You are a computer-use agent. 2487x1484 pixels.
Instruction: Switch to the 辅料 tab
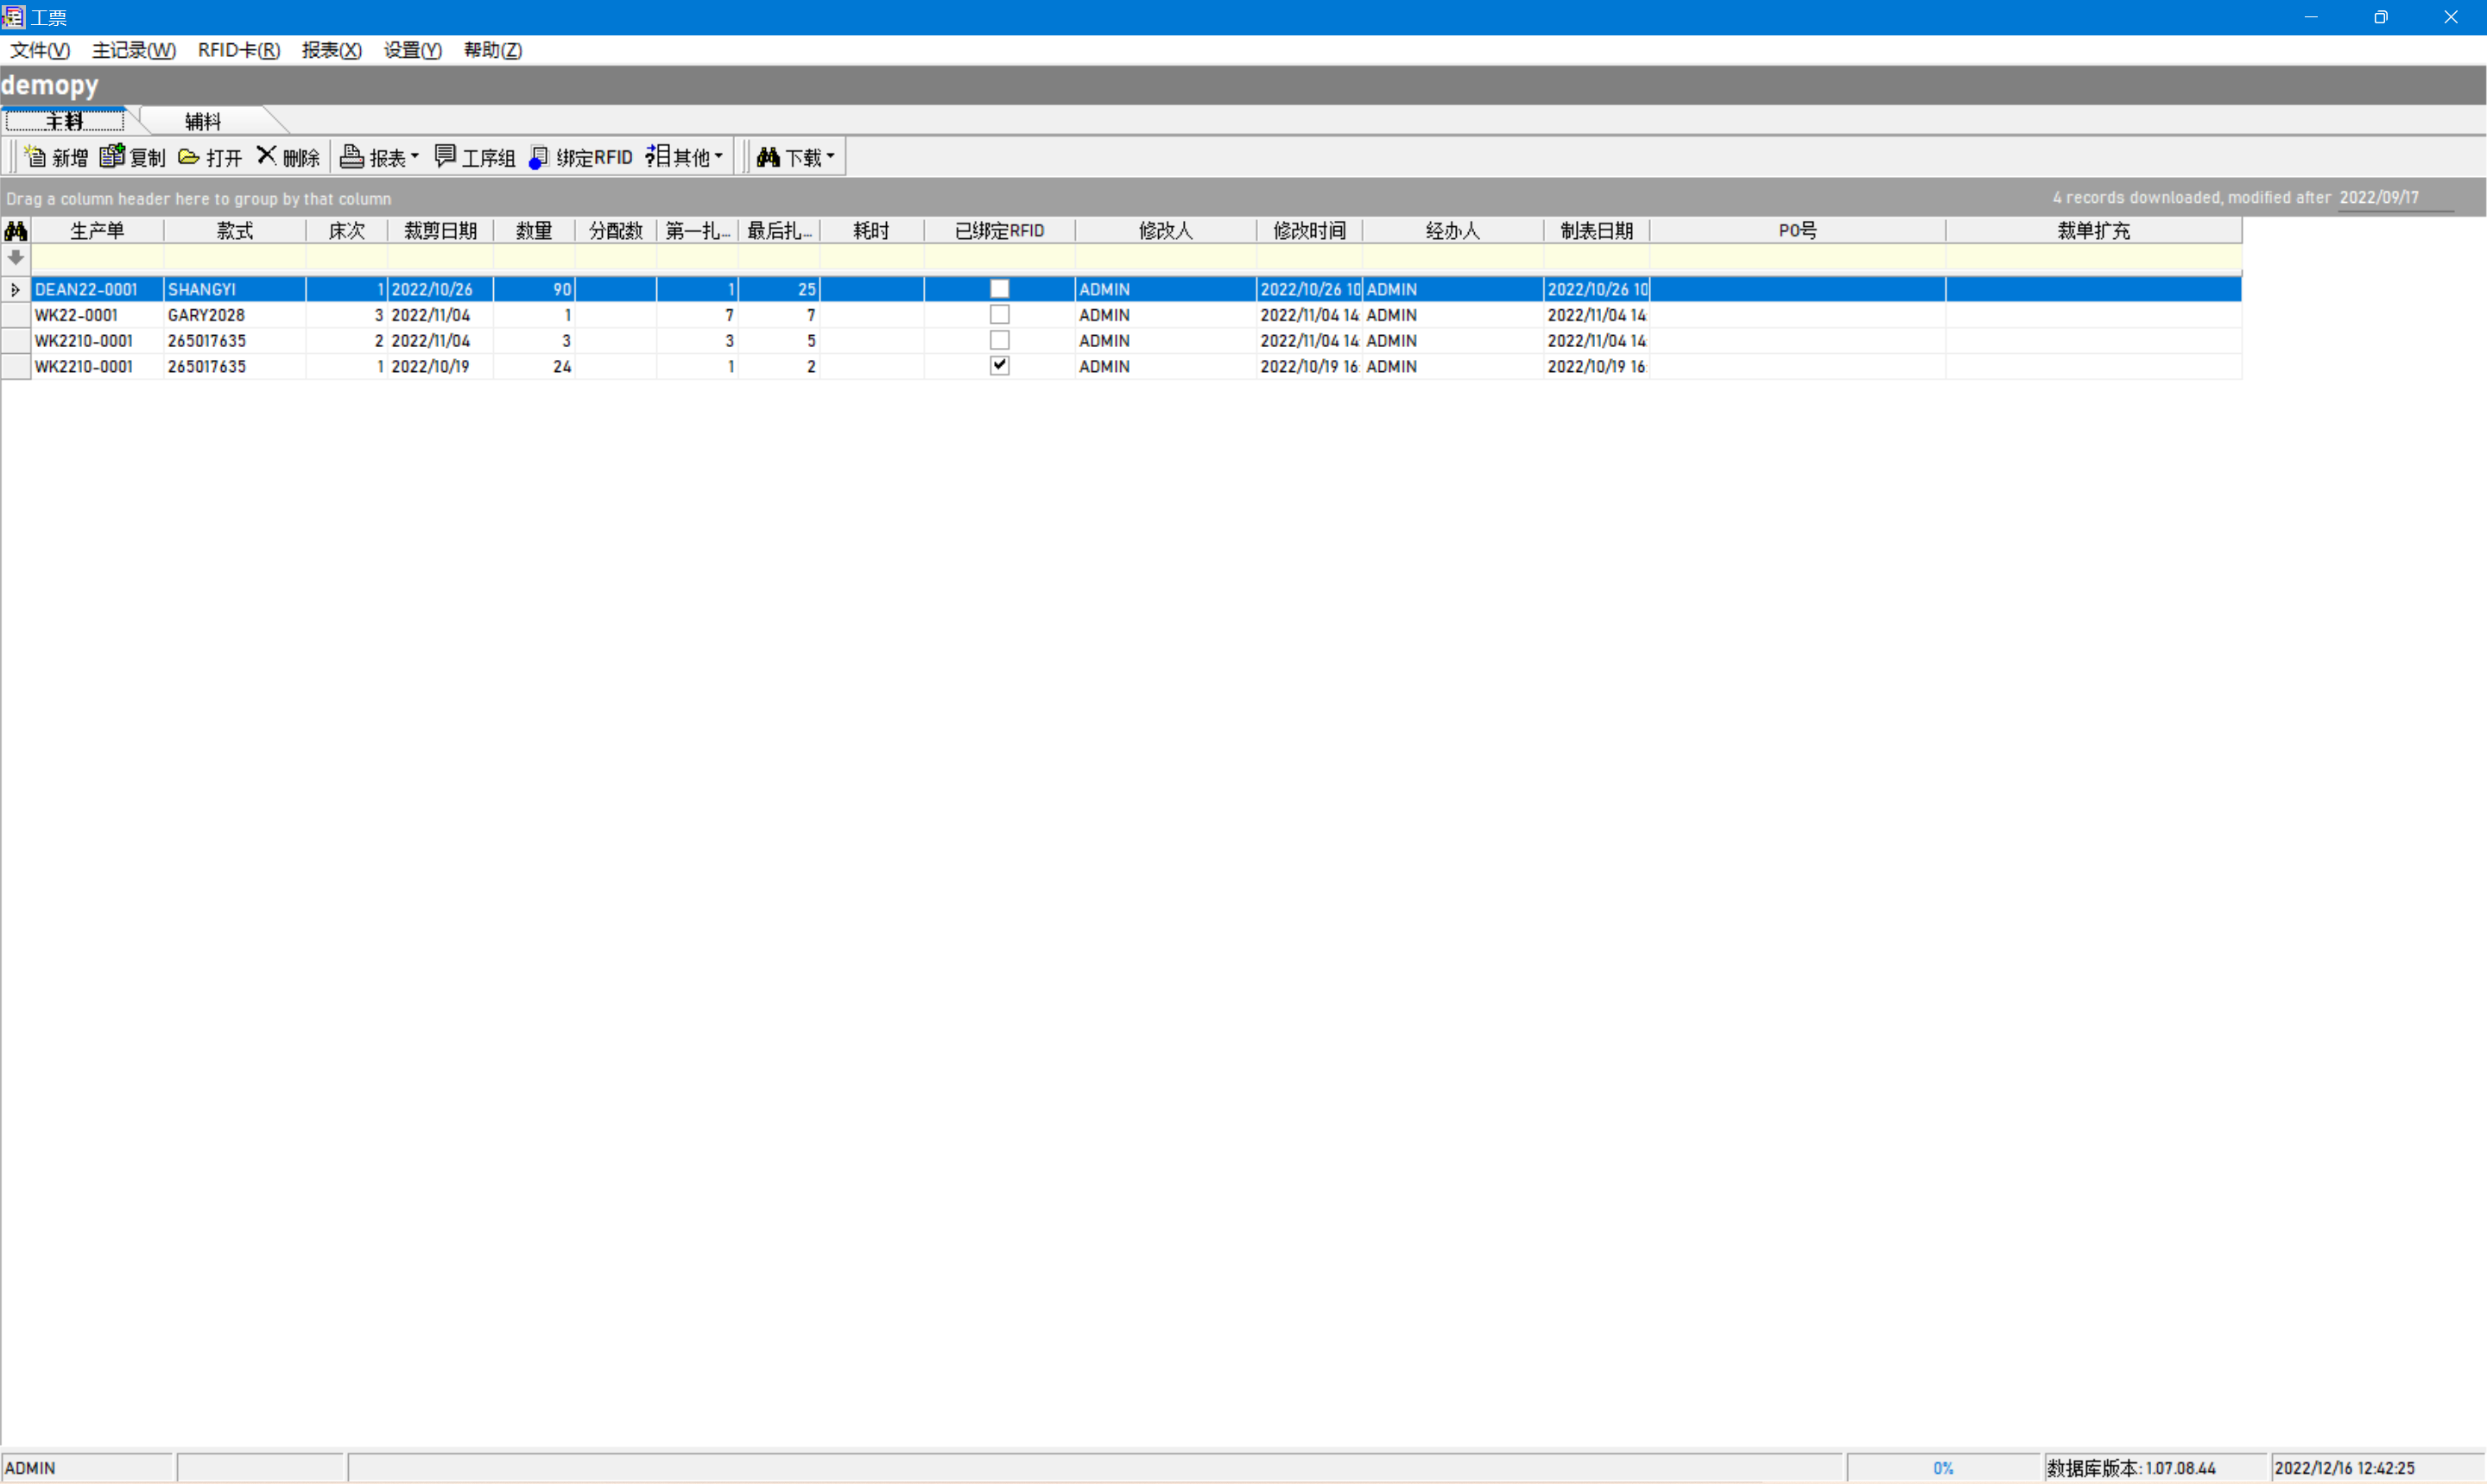(203, 121)
